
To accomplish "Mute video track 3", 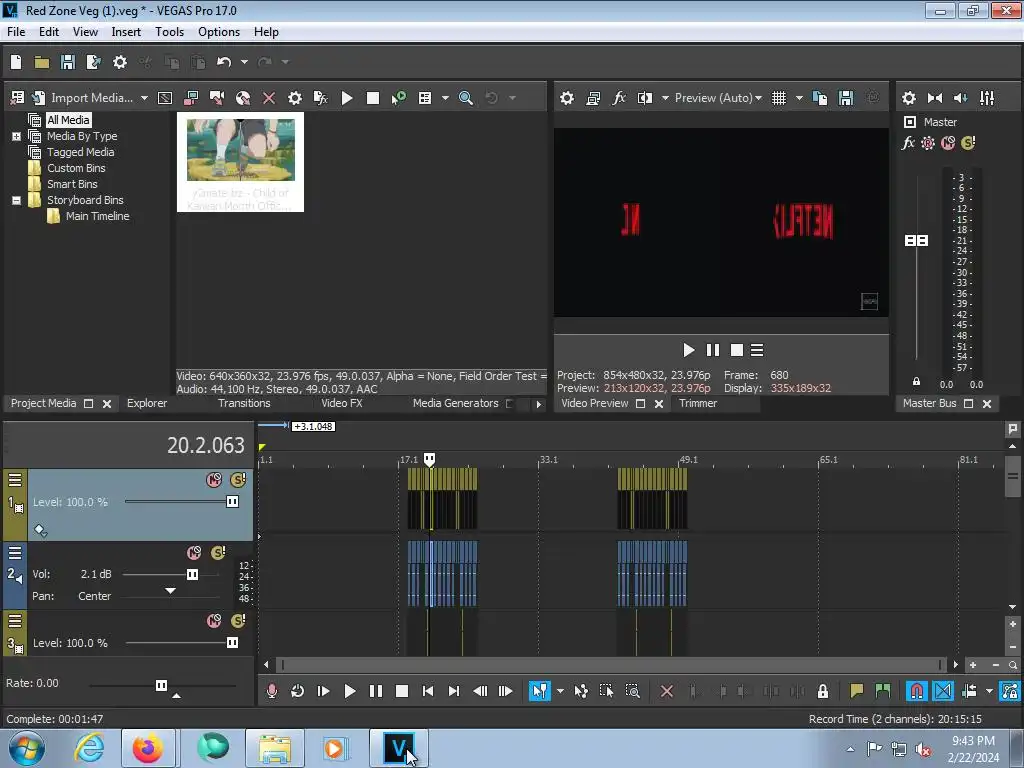I will (214, 621).
